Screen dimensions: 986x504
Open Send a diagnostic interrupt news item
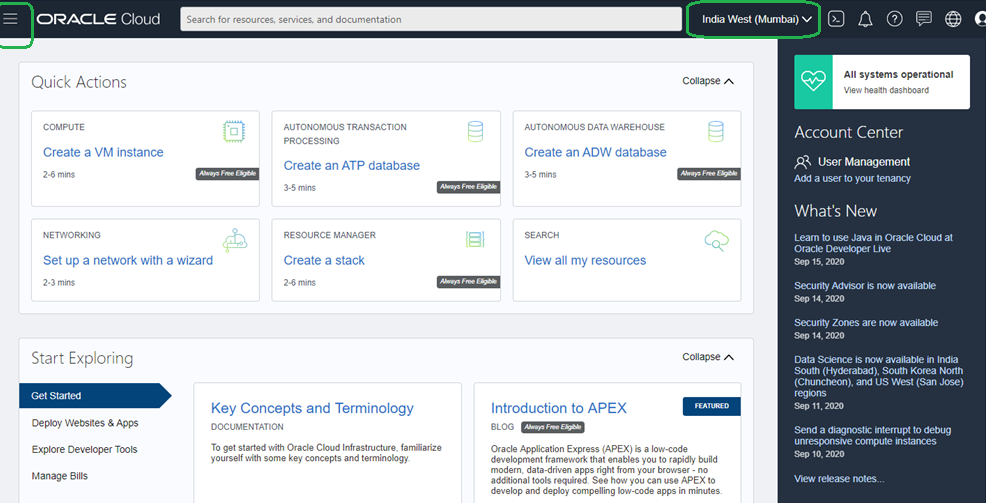point(872,435)
